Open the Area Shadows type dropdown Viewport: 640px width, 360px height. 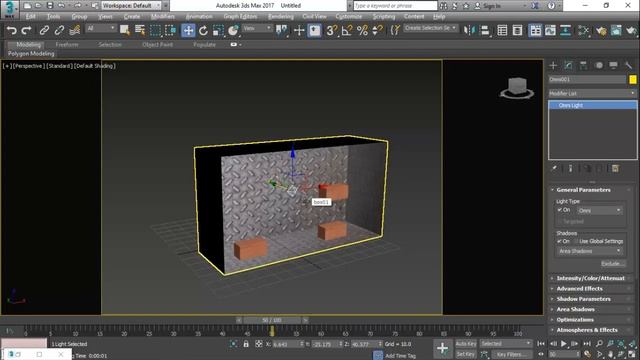(590, 251)
